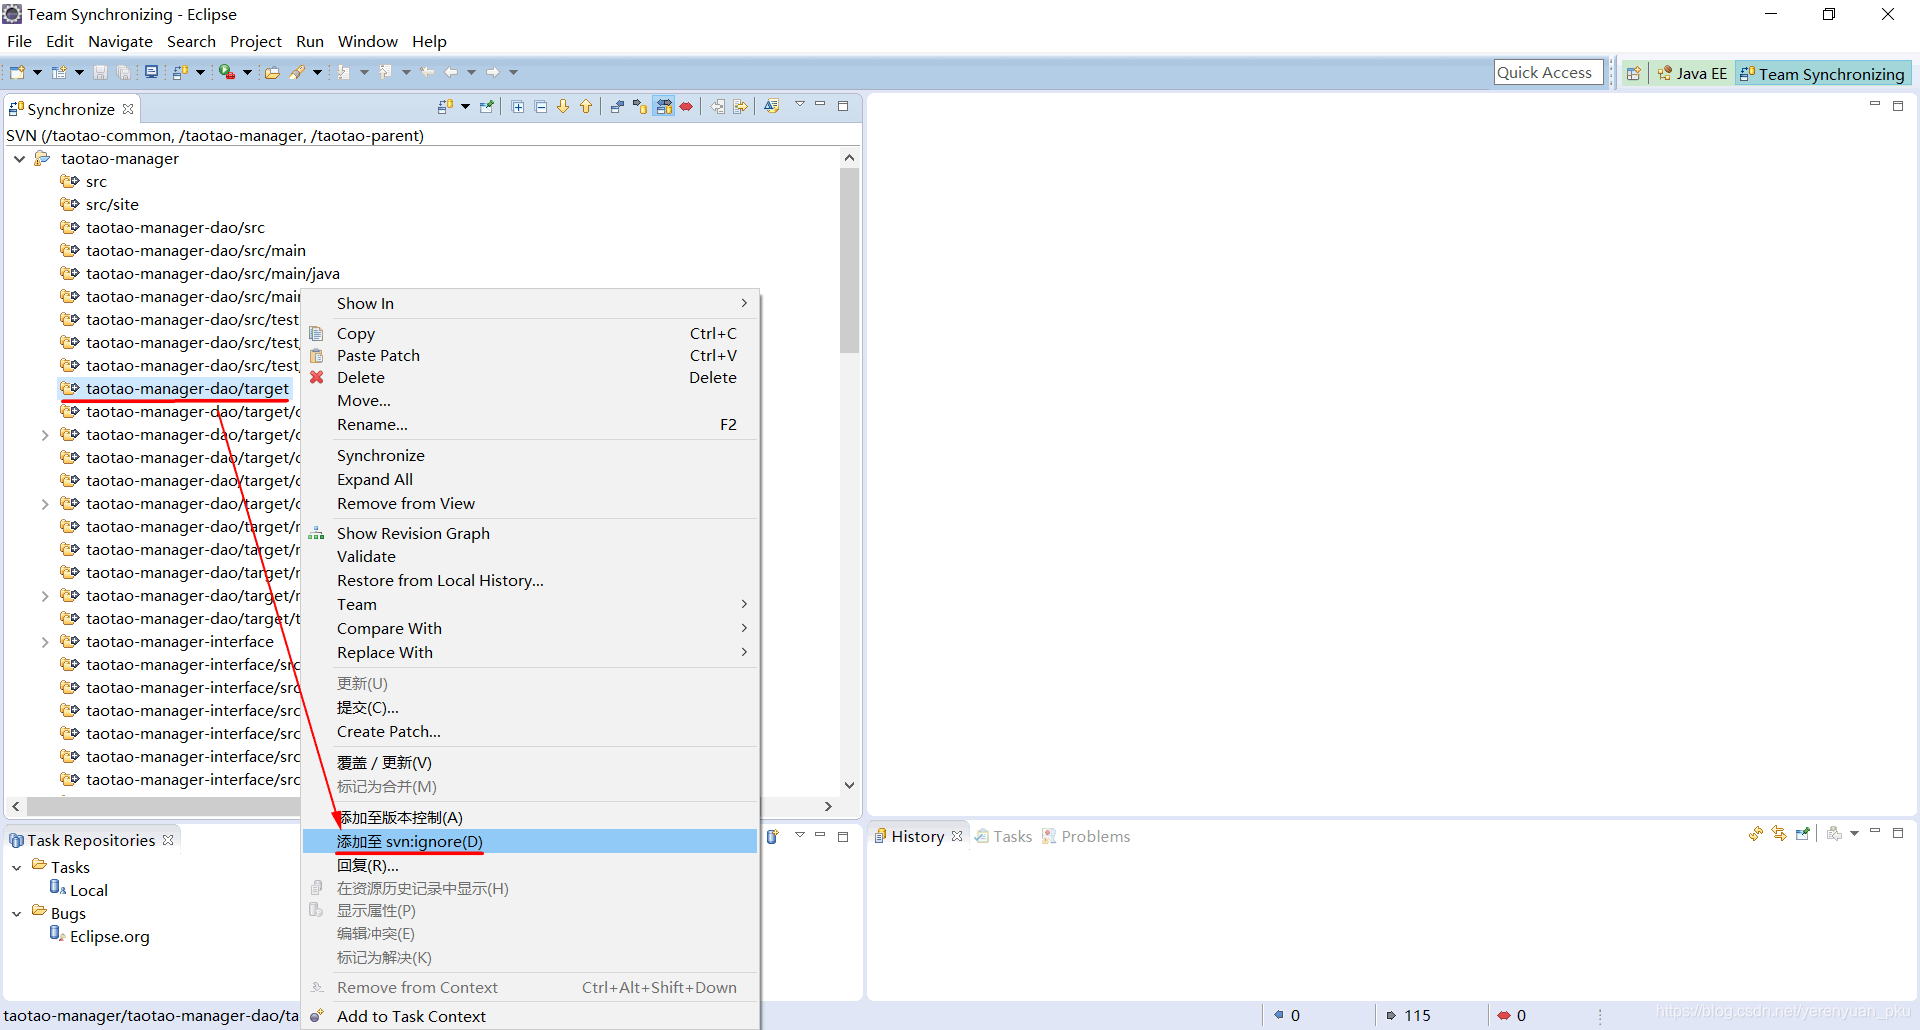Screen dimensions: 1920x1030
Task: Minimize the History panel
Action: (1875, 831)
